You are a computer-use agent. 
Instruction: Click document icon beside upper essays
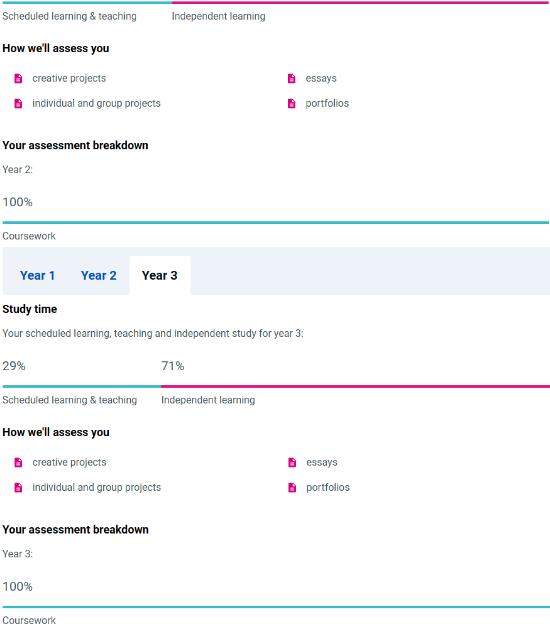click(x=291, y=79)
